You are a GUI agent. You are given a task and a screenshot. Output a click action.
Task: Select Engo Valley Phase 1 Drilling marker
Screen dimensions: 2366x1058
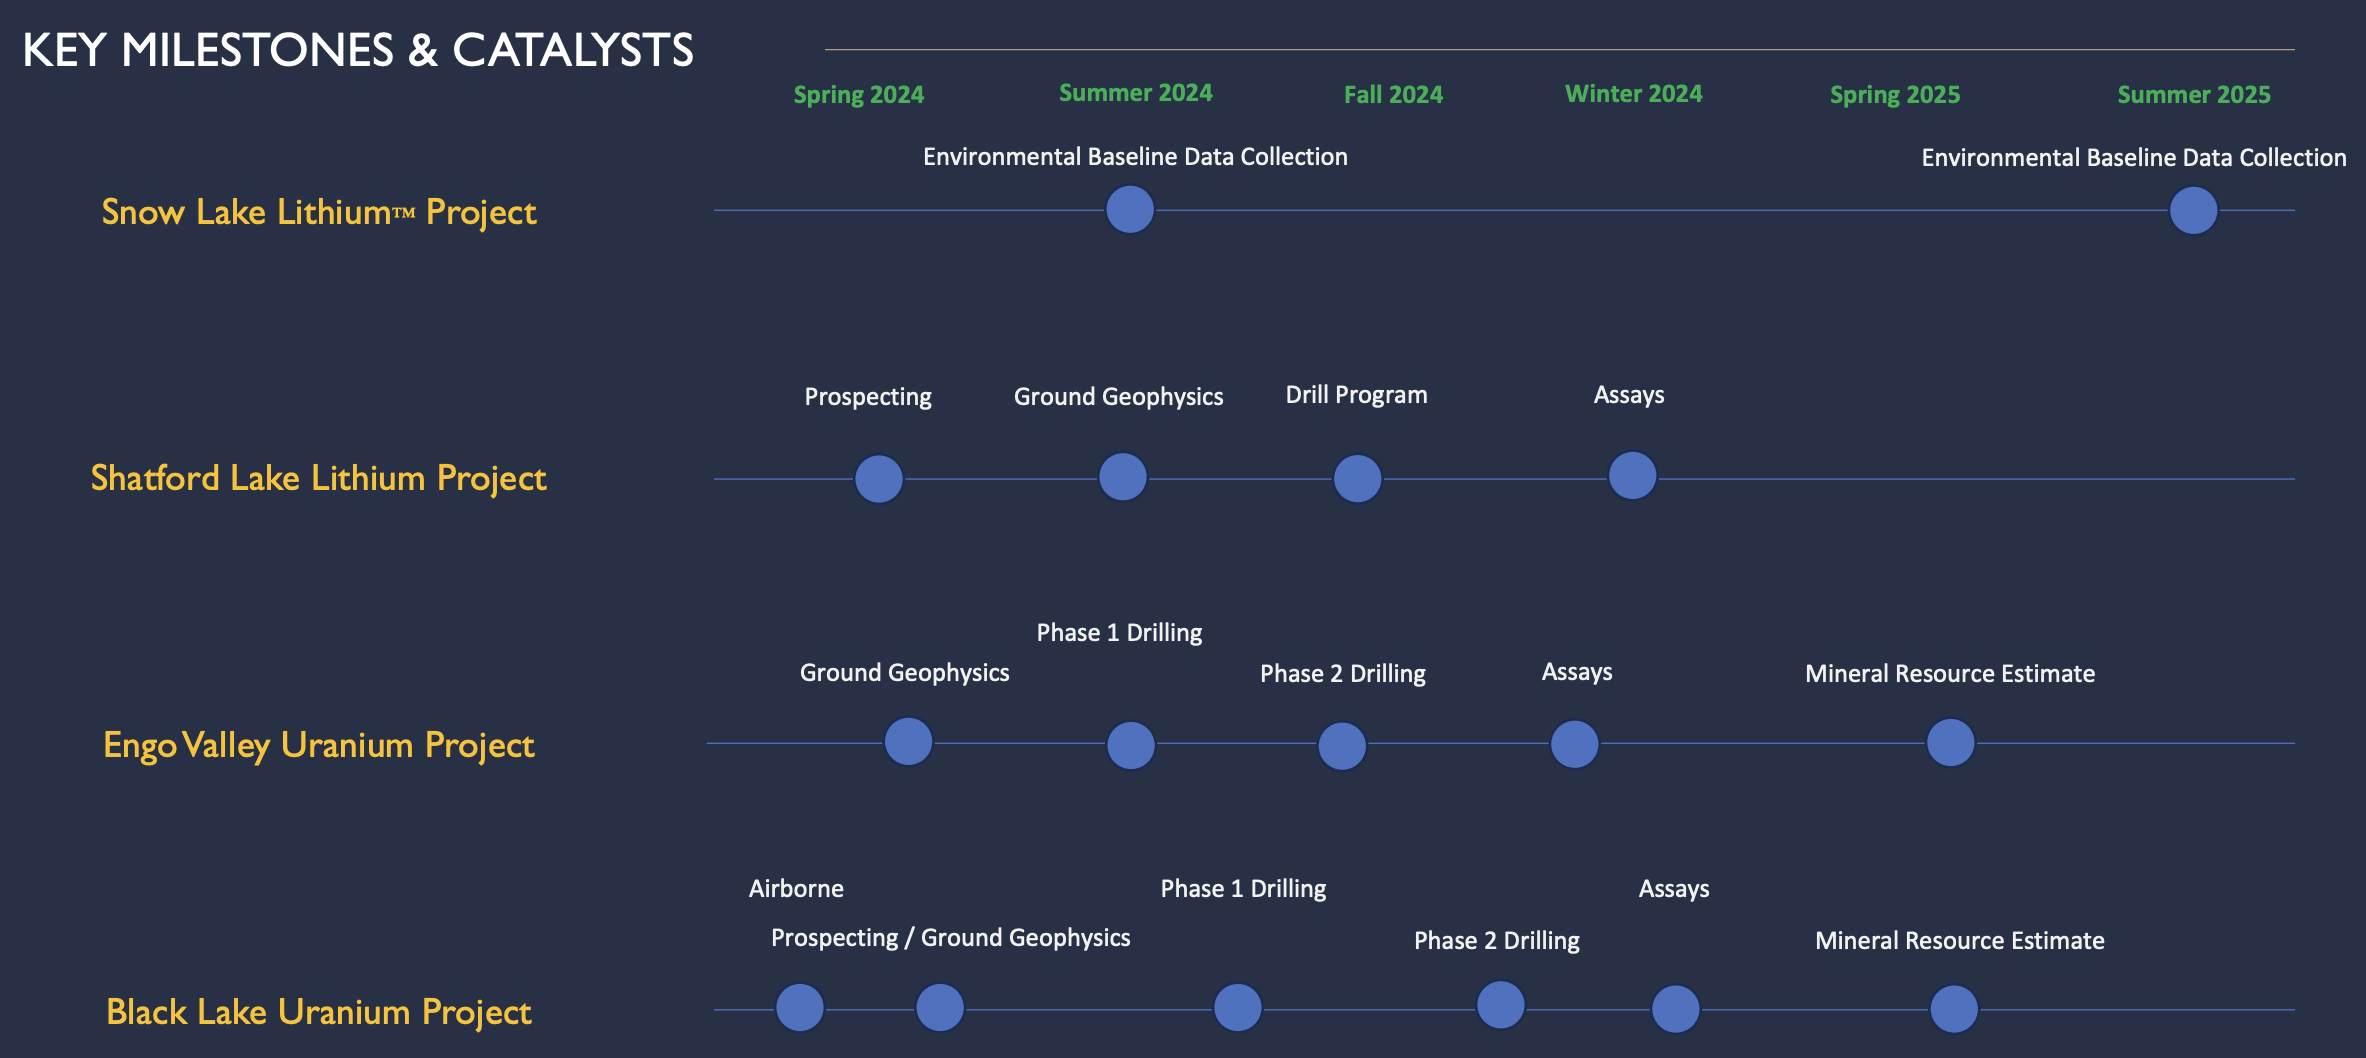click(1131, 745)
